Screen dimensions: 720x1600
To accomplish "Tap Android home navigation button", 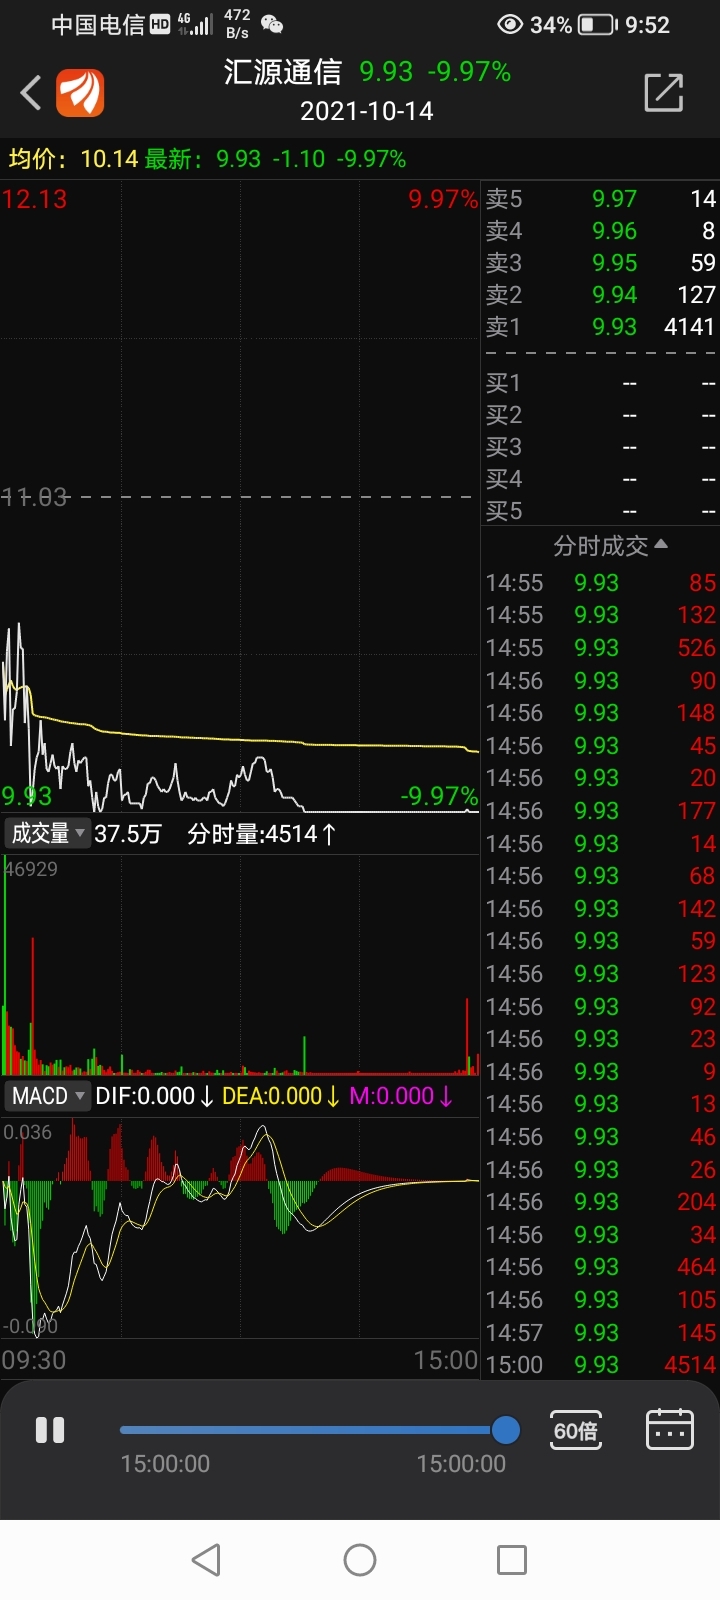I will 360,1560.
